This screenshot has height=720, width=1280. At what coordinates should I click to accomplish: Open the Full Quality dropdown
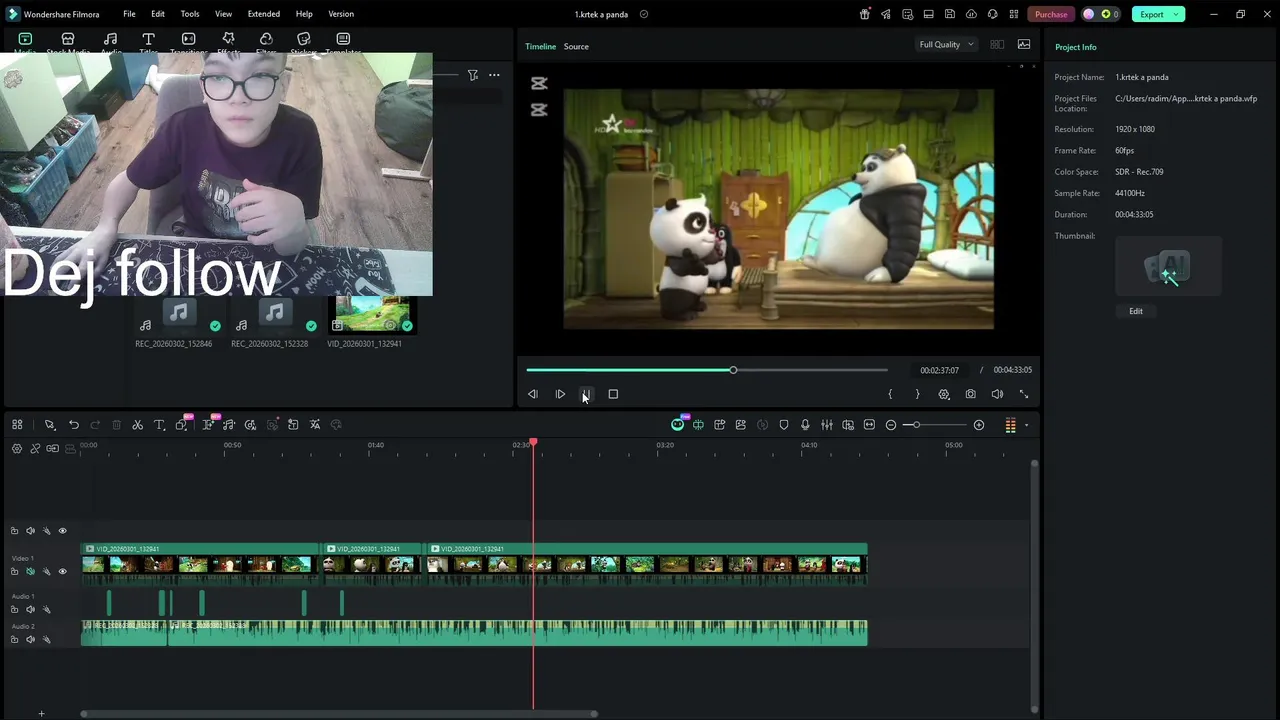pyautogui.click(x=946, y=44)
